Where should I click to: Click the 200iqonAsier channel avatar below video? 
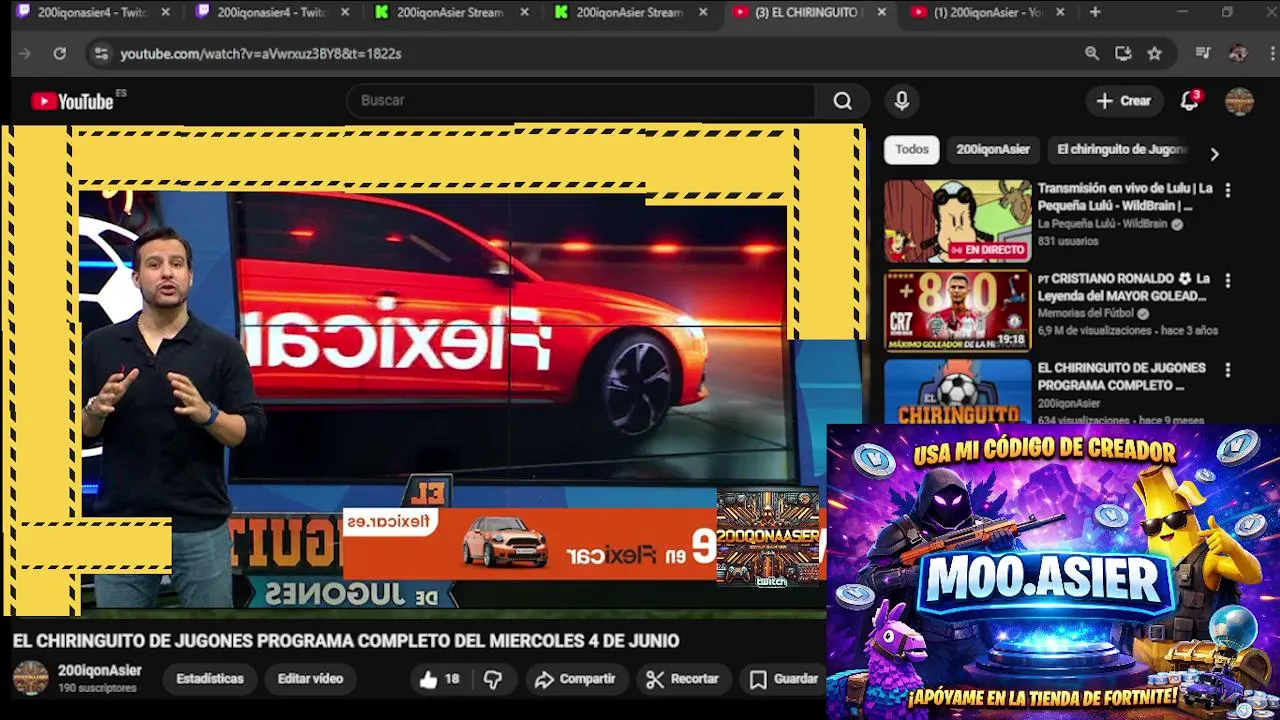click(30, 678)
